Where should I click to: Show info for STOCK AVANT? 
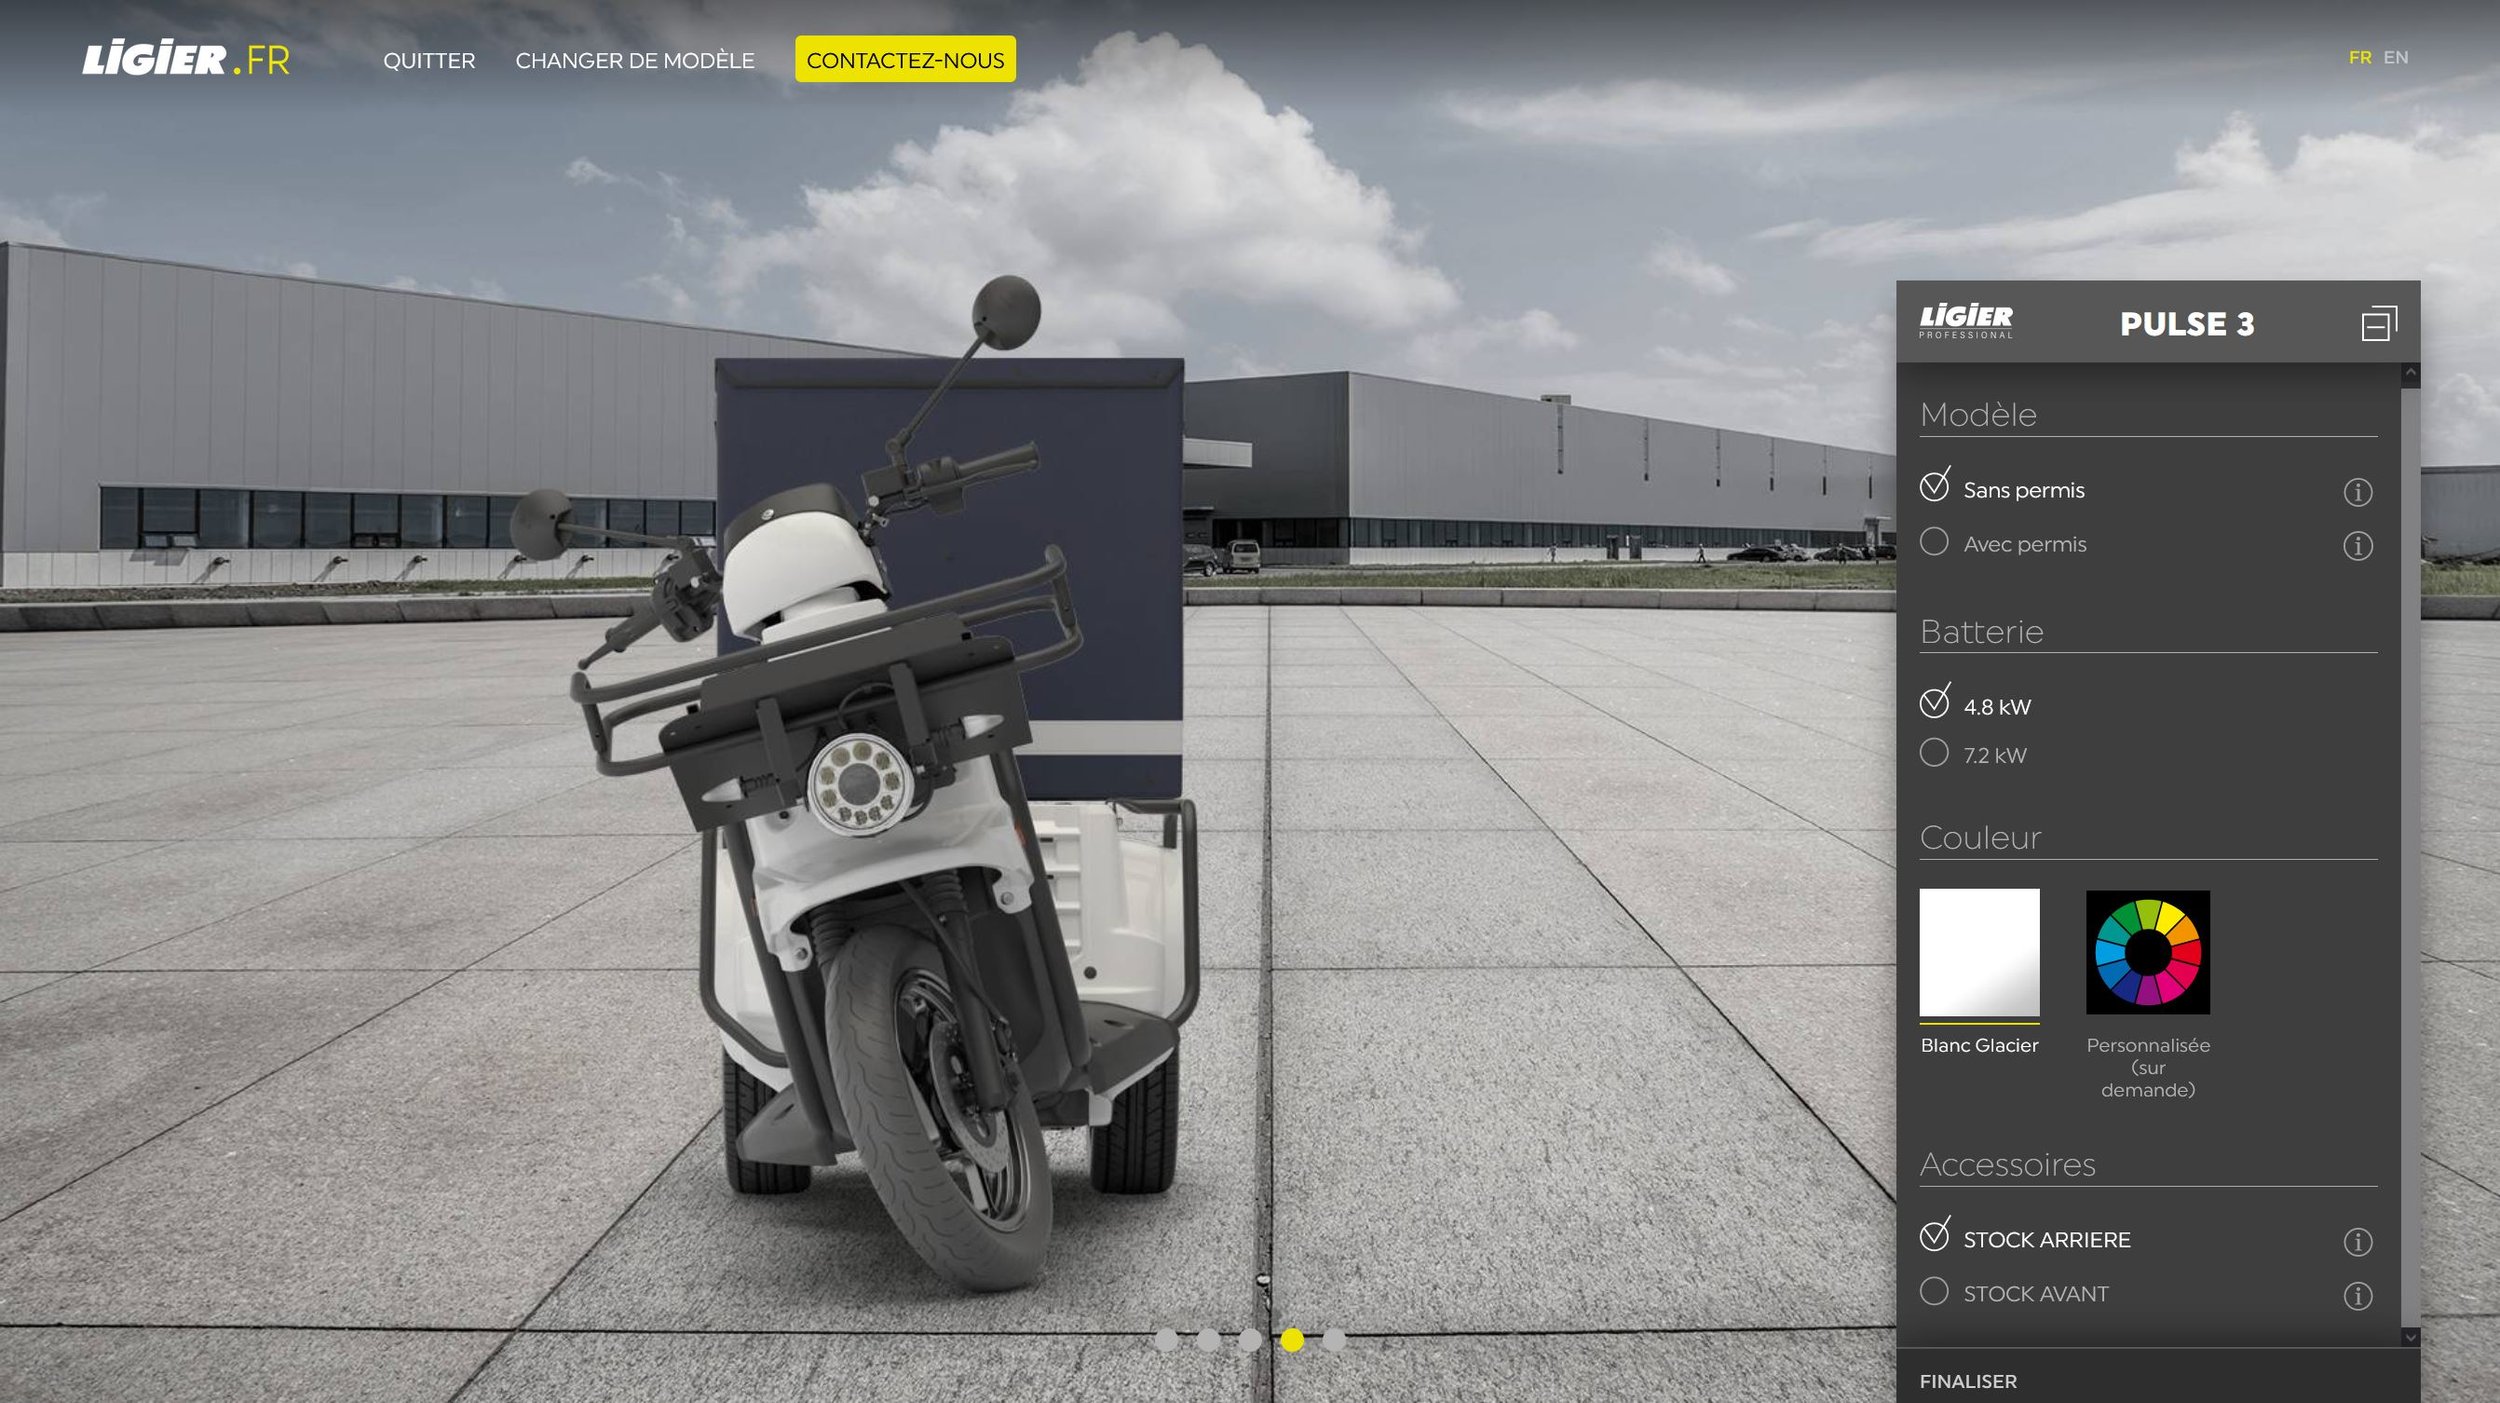tap(2357, 1295)
